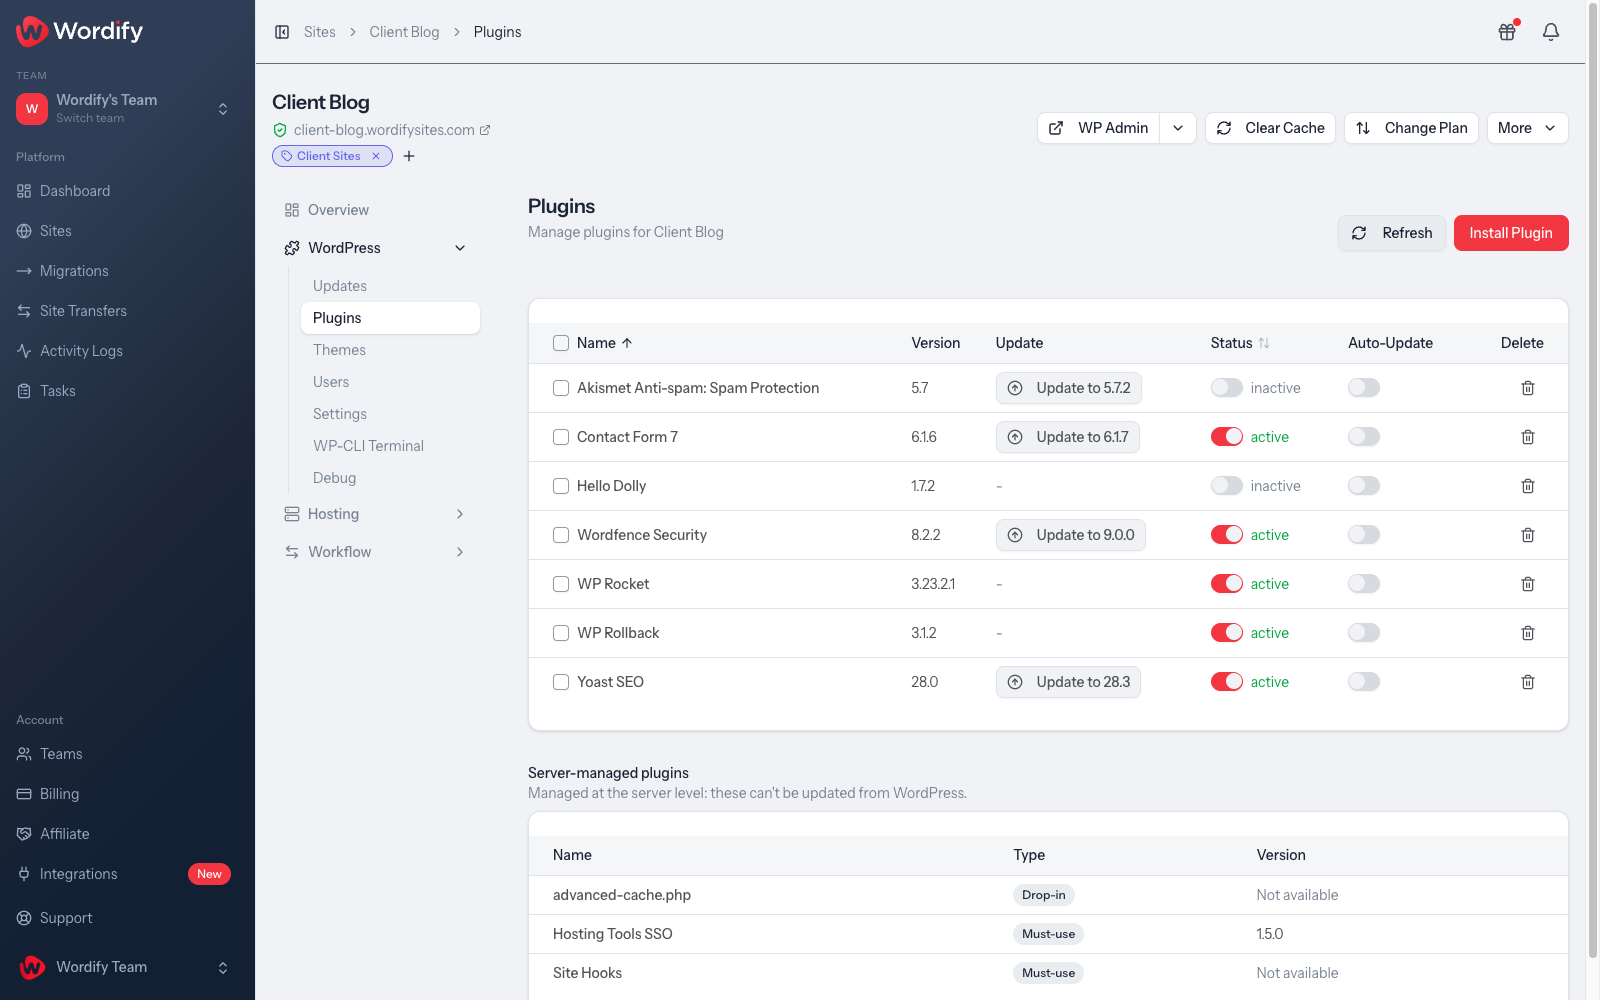Click Client Blog breadcrumb link
The image size is (1600, 1000).
404,32
